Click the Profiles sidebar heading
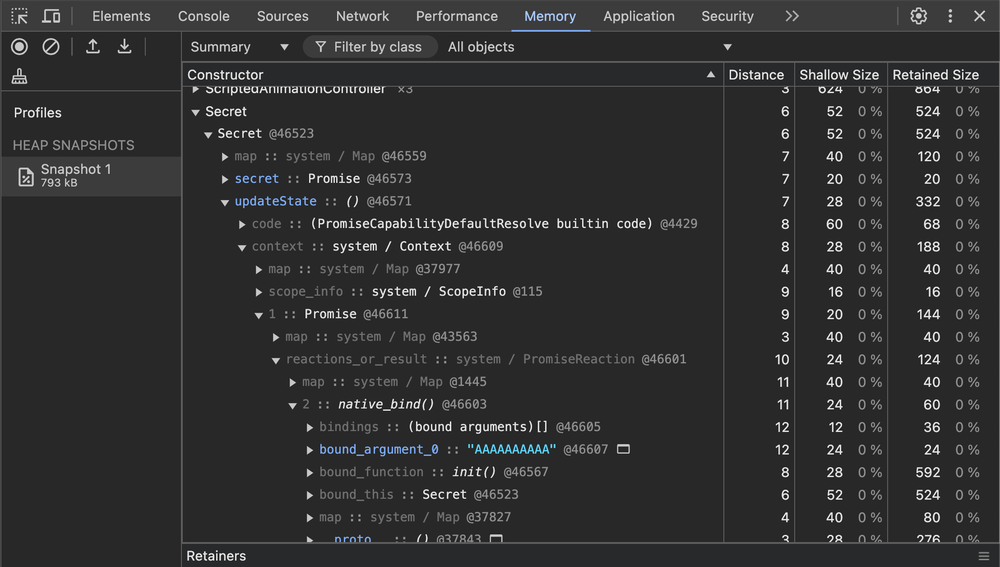 click(38, 113)
